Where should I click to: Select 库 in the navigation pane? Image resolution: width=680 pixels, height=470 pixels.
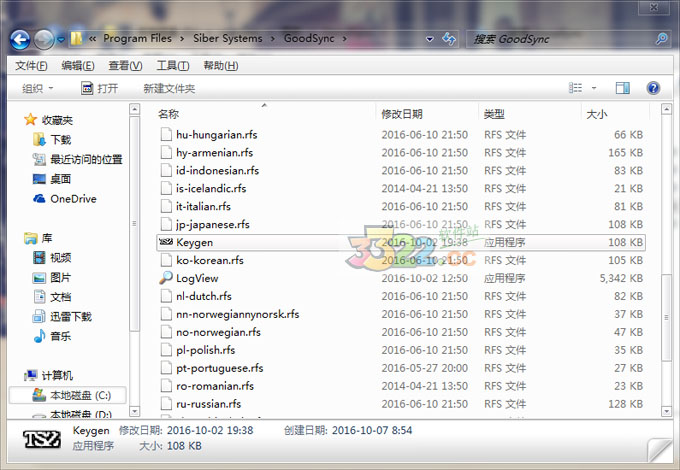(47, 238)
